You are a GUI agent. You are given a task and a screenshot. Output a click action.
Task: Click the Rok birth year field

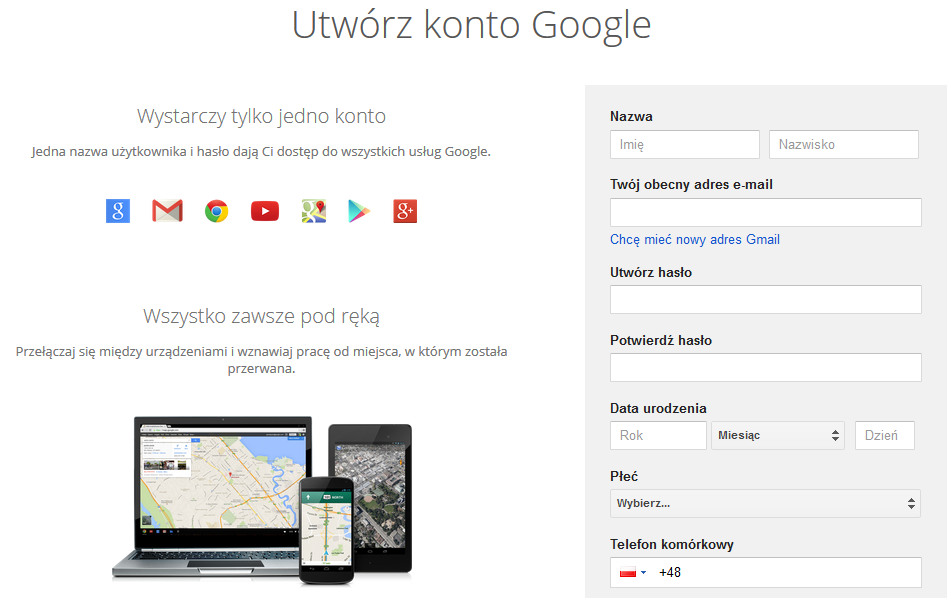click(x=658, y=435)
